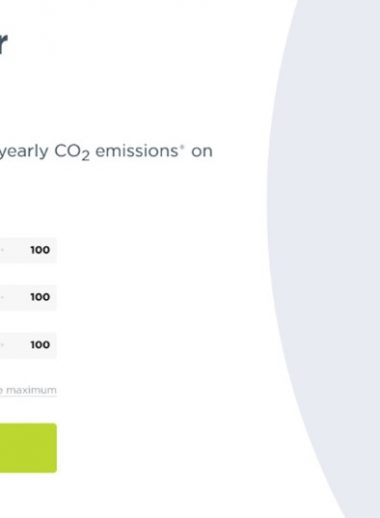Select the digit 1 in the first 100 field
The width and height of the screenshot is (380, 518).
pyautogui.click(x=33, y=250)
